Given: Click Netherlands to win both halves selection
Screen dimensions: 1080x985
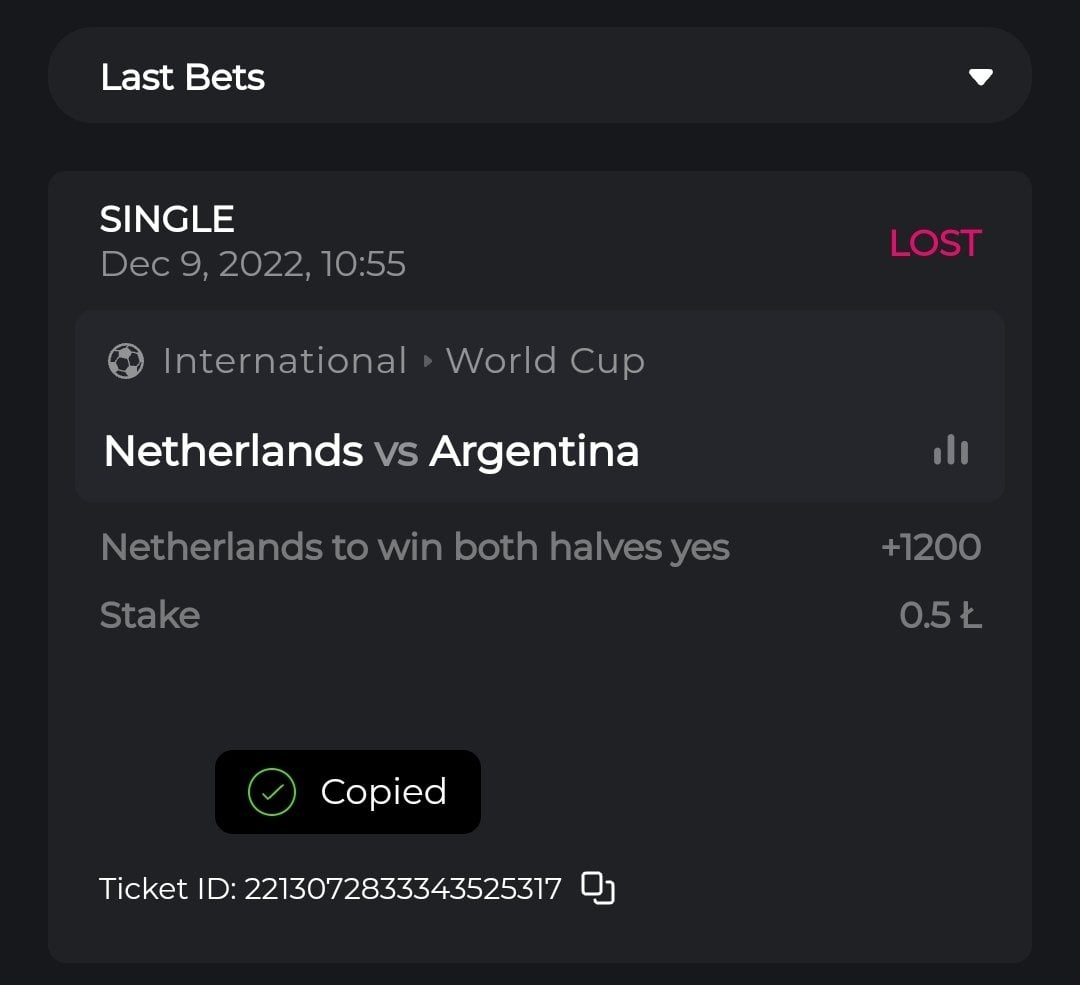Looking at the screenshot, I should pyautogui.click(x=414, y=547).
